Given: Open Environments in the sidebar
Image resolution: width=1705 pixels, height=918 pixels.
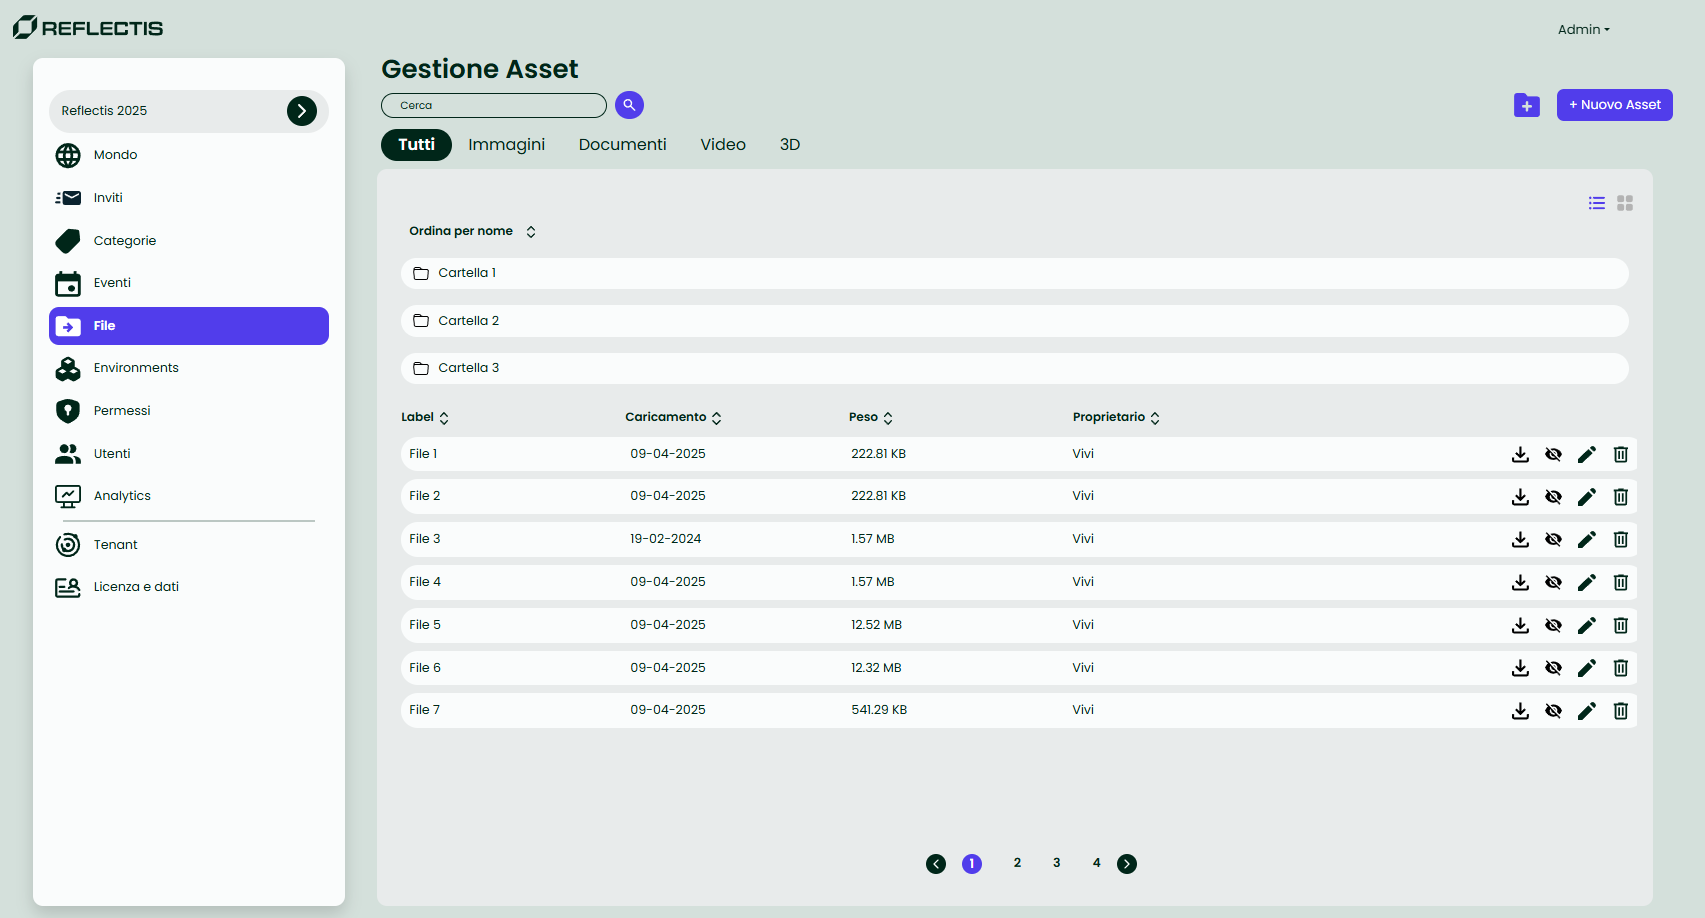Looking at the screenshot, I should coord(136,368).
